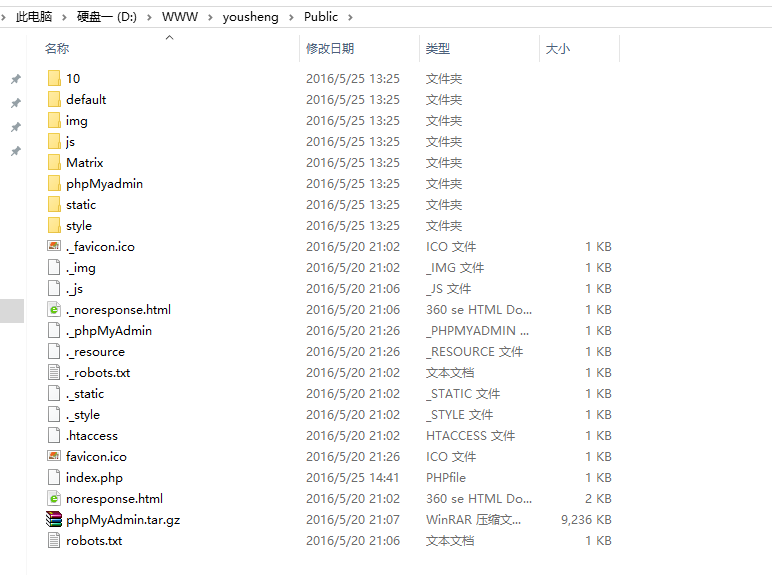Click the index.php file icon

[54, 478]
